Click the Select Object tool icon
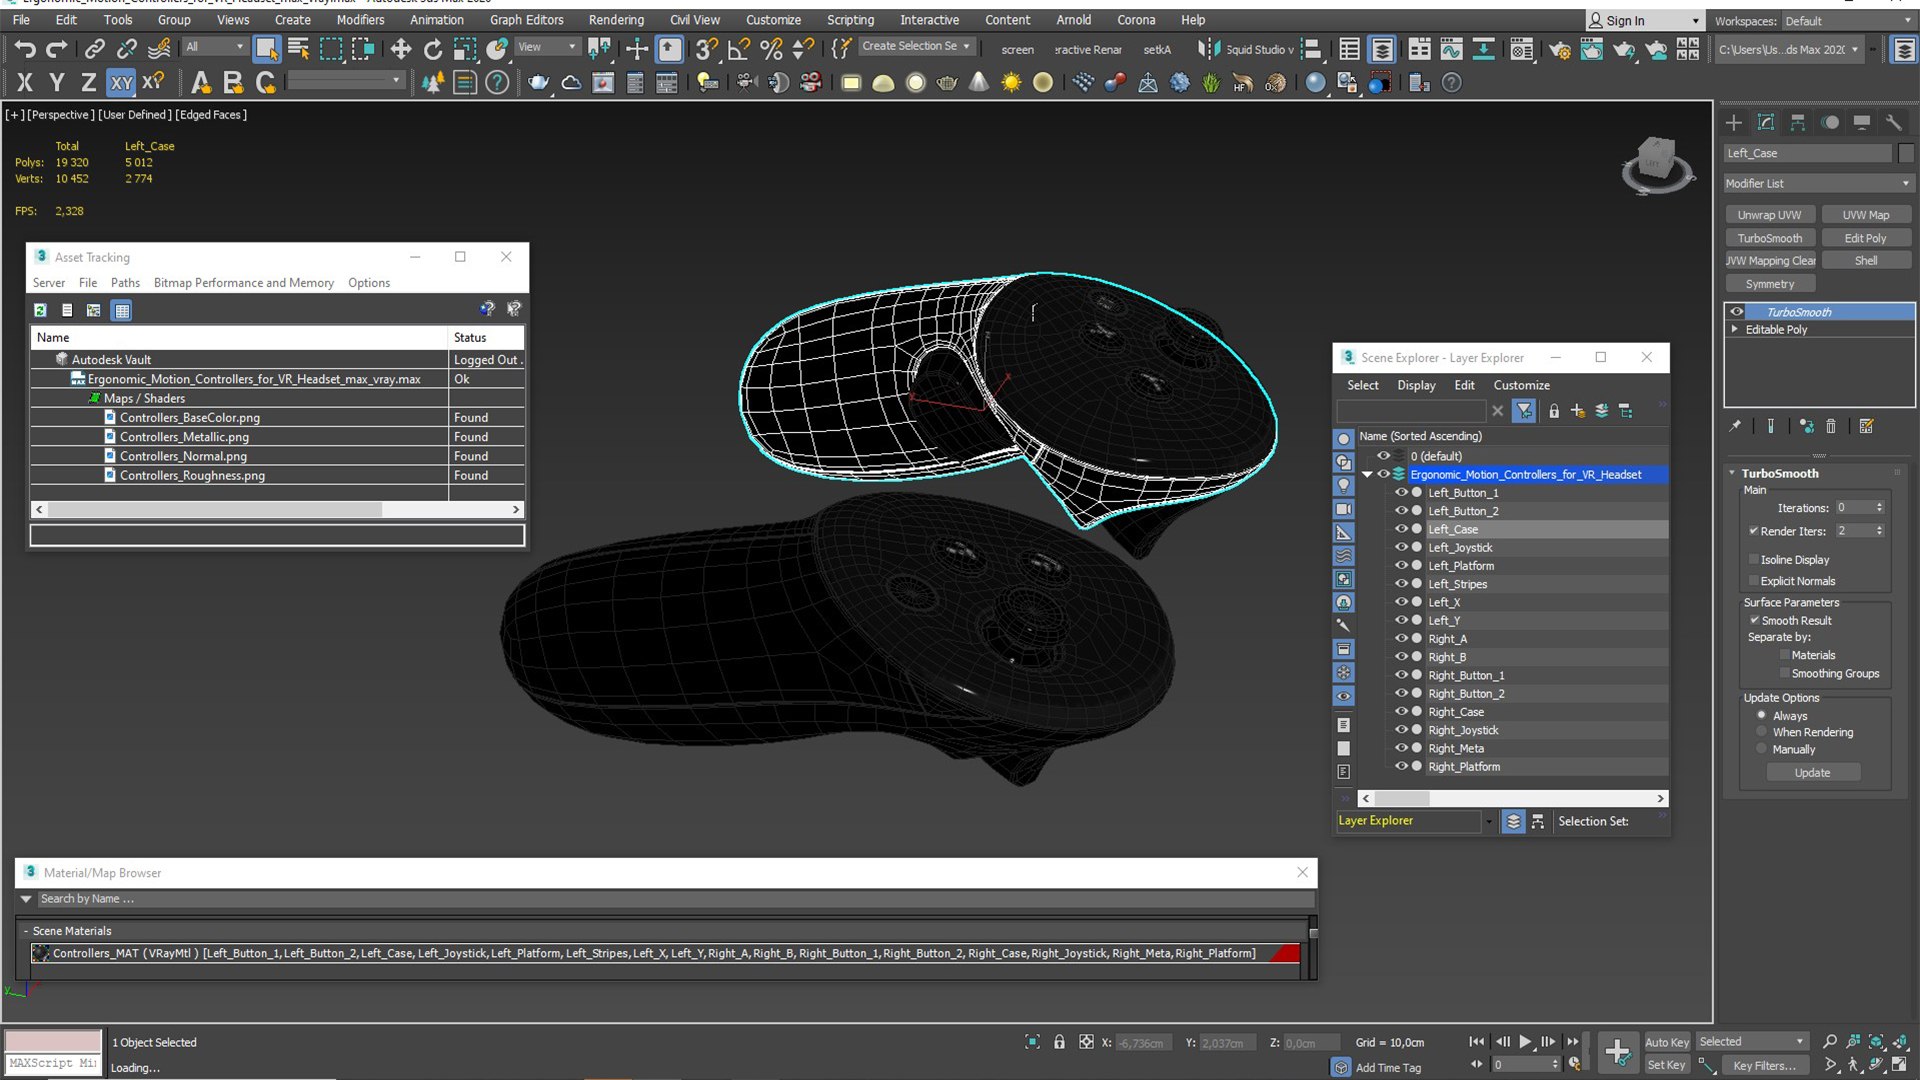1920x1080 pixels. [x=266, y=48]
